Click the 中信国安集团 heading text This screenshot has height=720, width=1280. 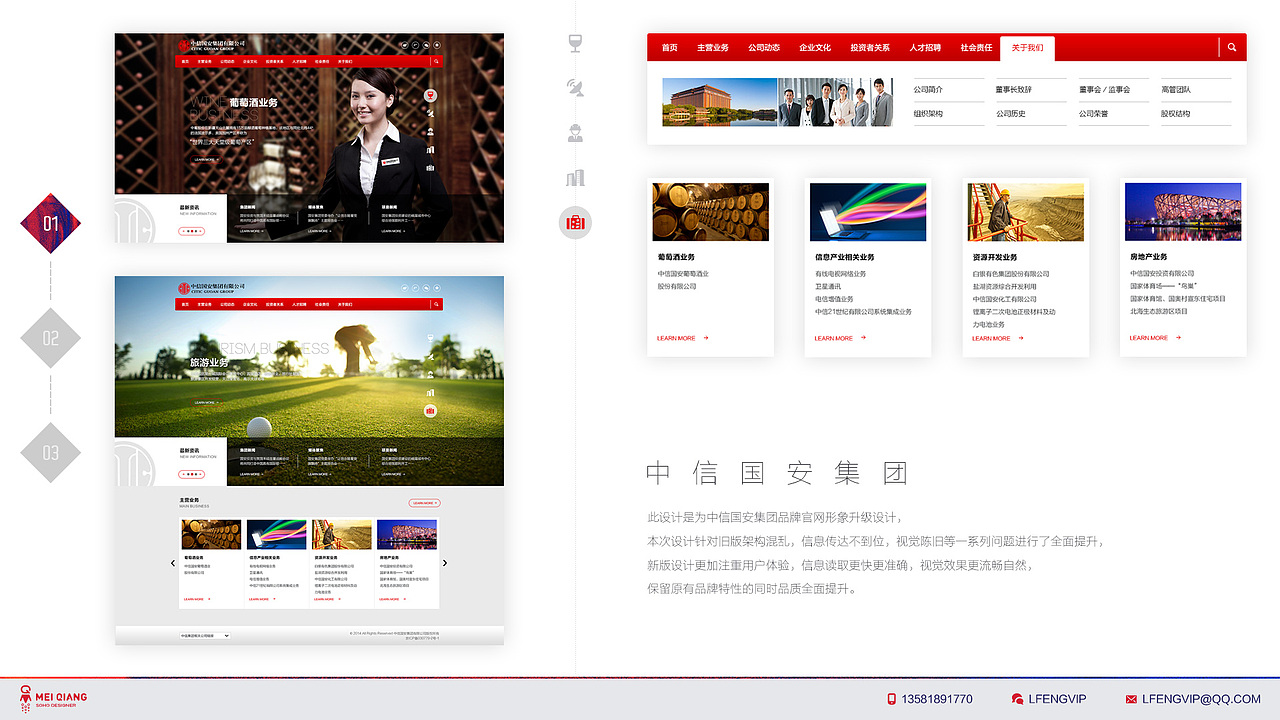(x=778, y=473)
